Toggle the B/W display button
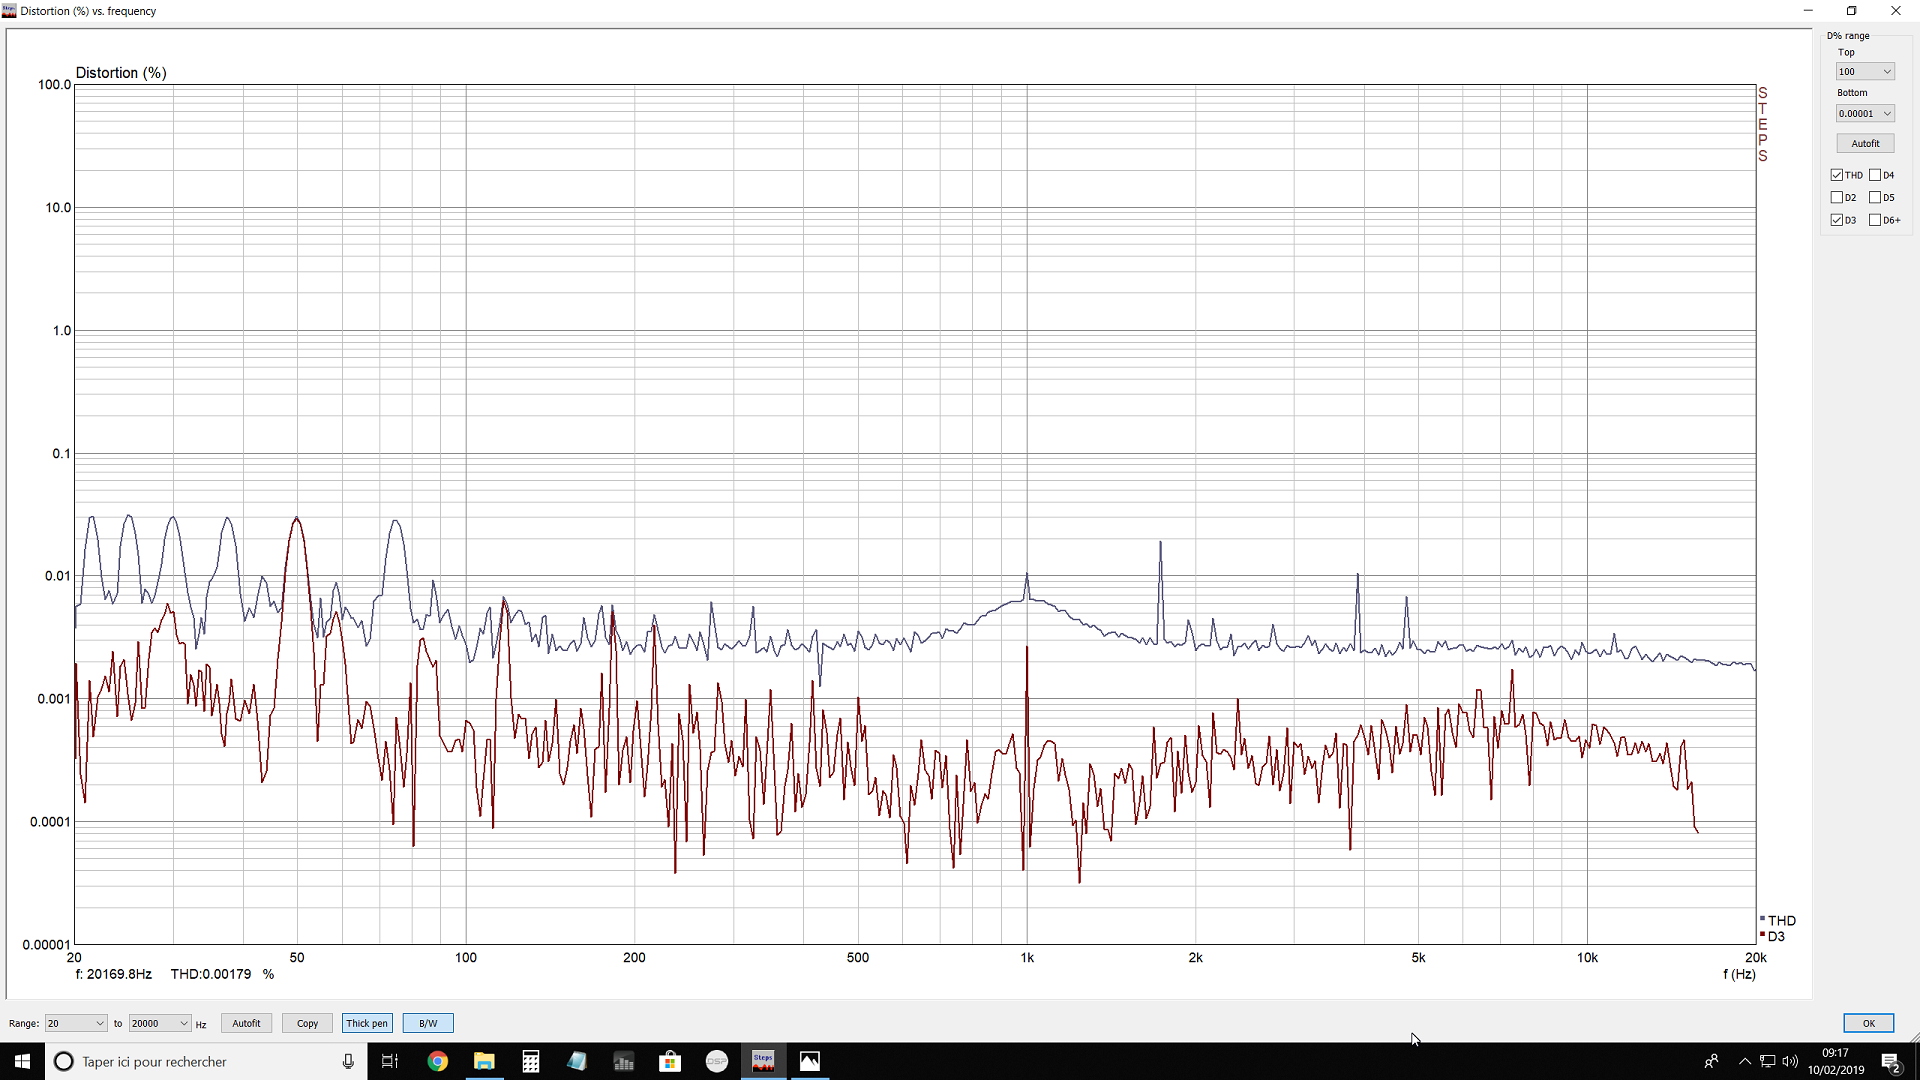The width and height of the screenshot is (1920, 1080). pos(428,1023)
